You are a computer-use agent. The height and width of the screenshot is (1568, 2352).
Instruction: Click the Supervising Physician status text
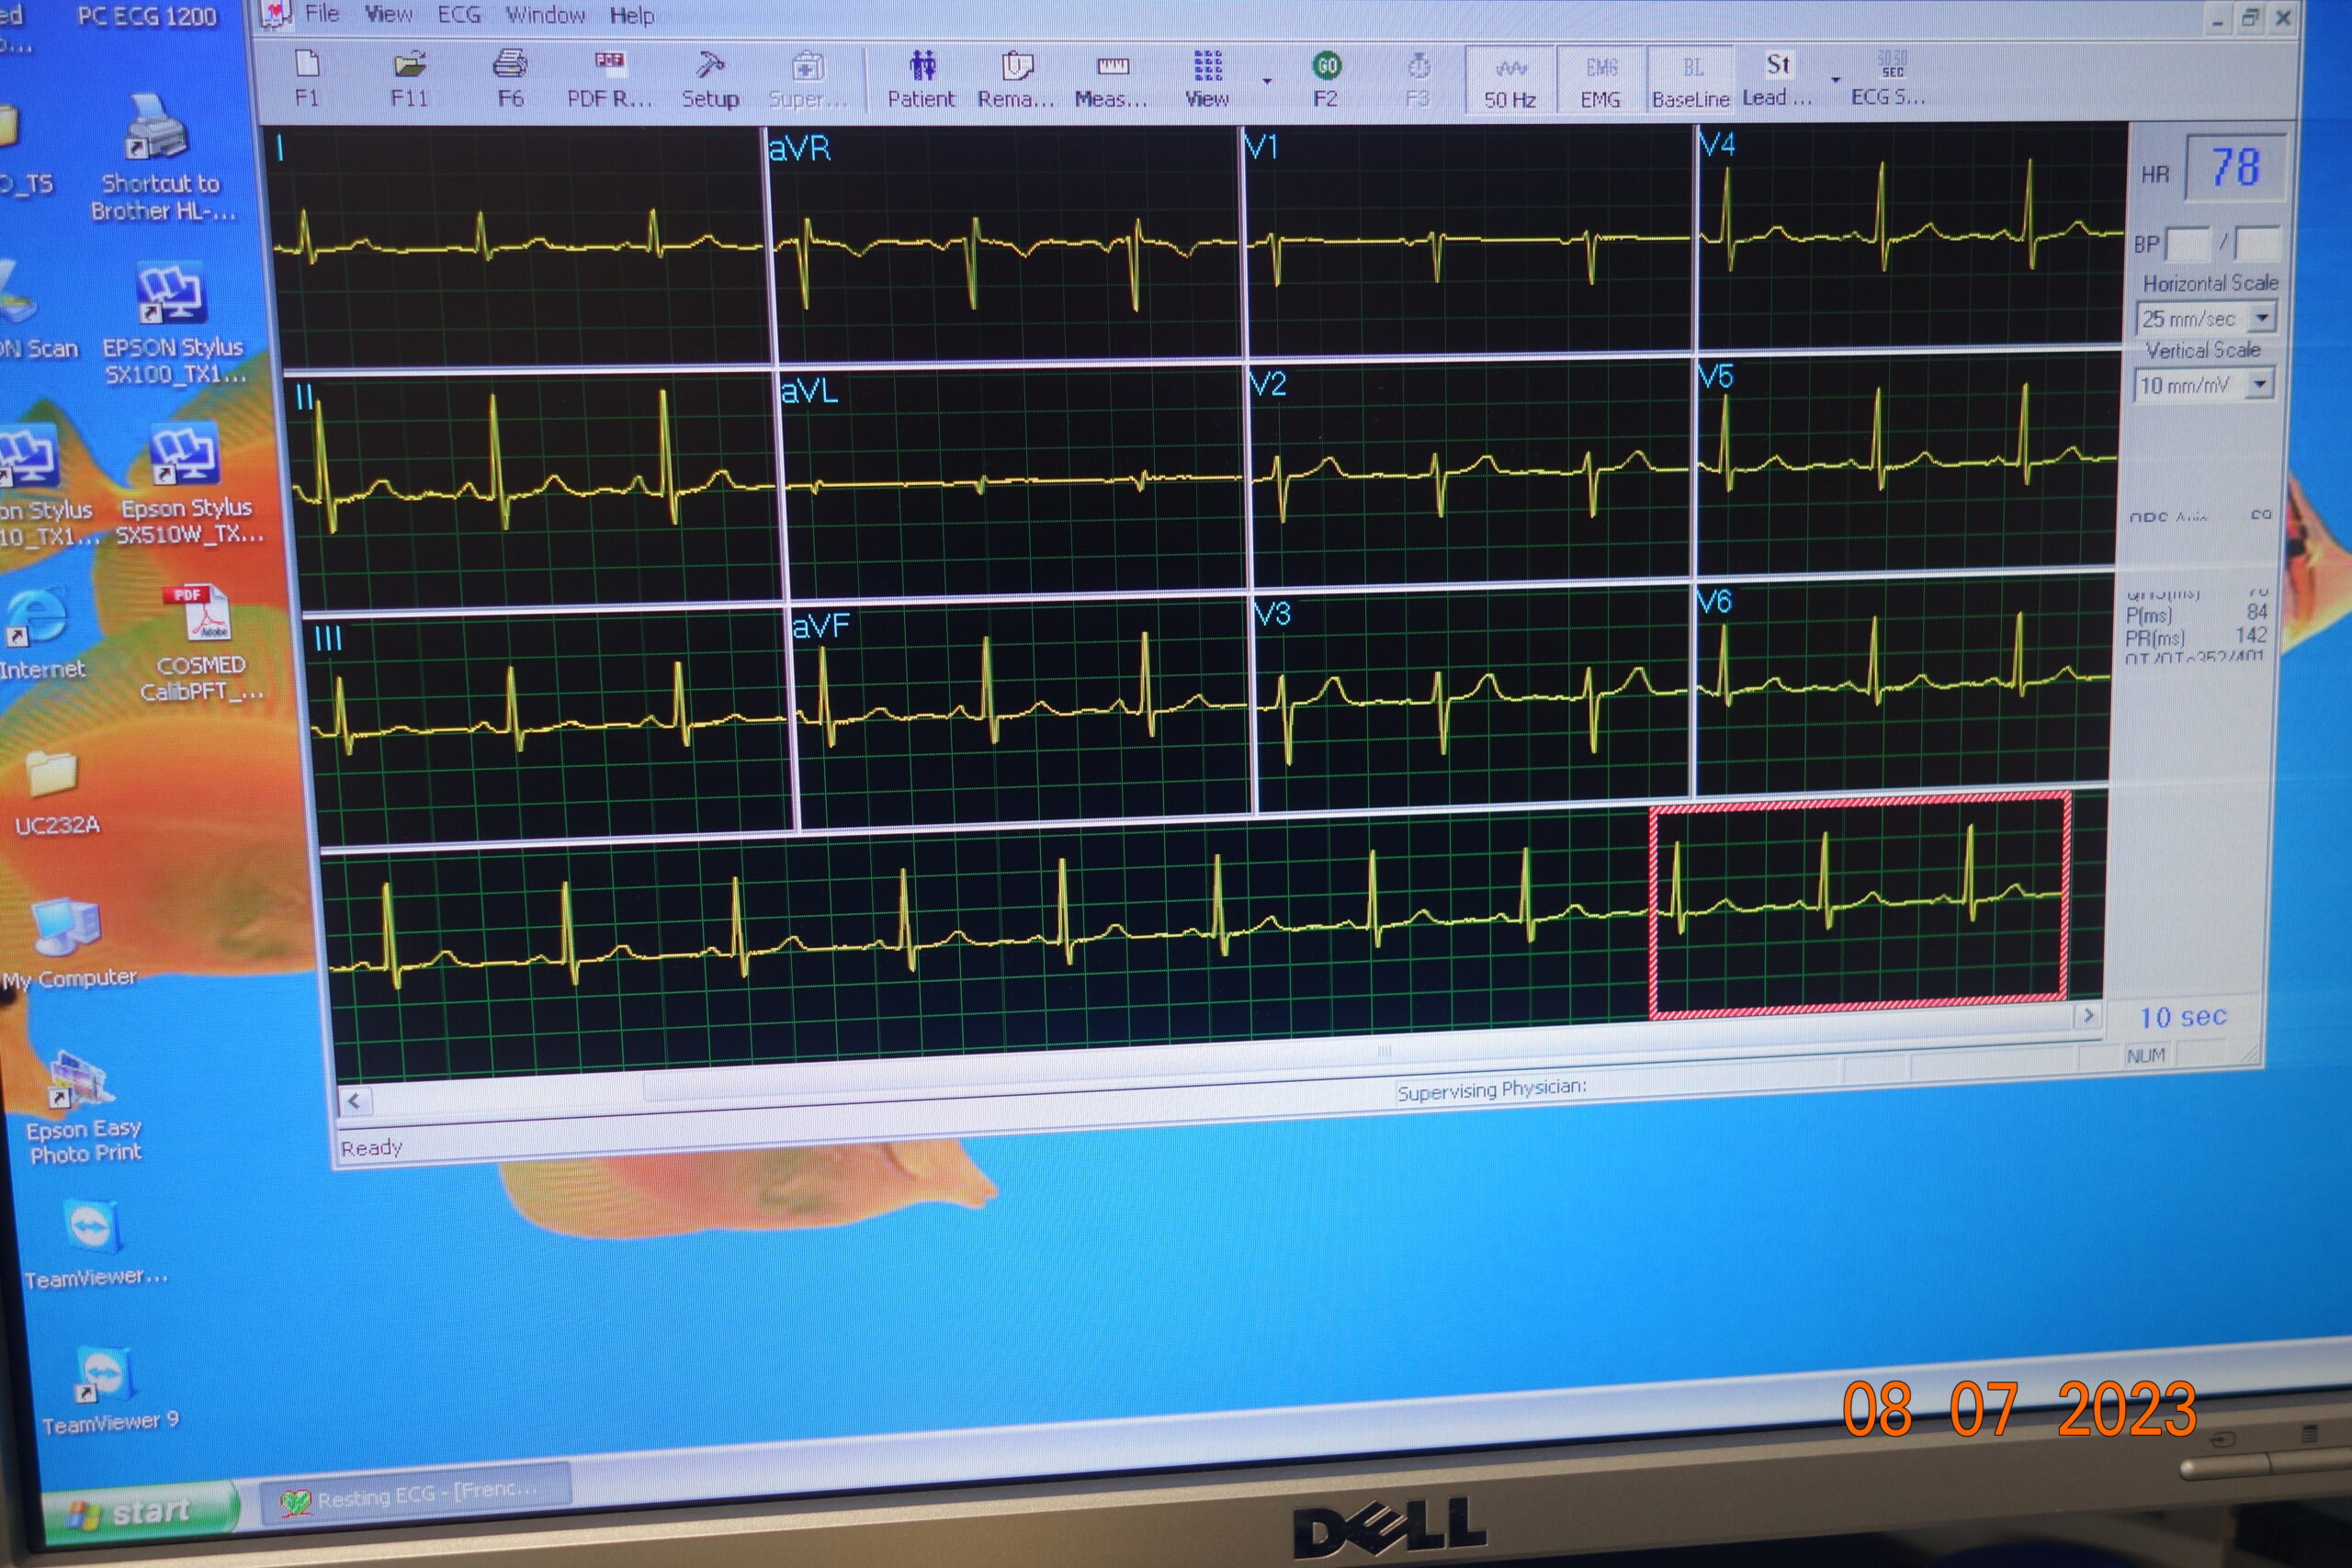(1491, 1089)
